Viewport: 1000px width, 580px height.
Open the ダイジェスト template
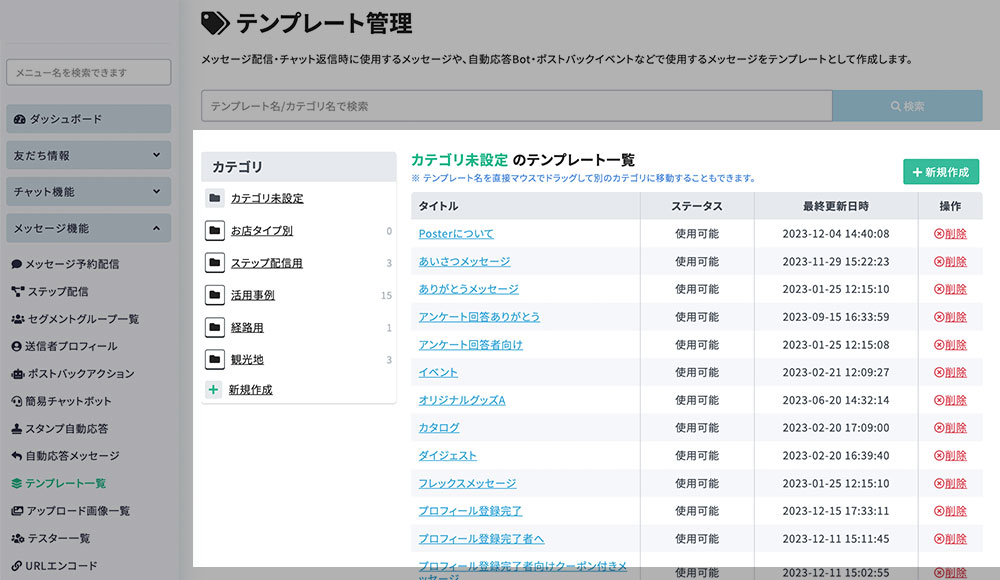tap(447, 456)
